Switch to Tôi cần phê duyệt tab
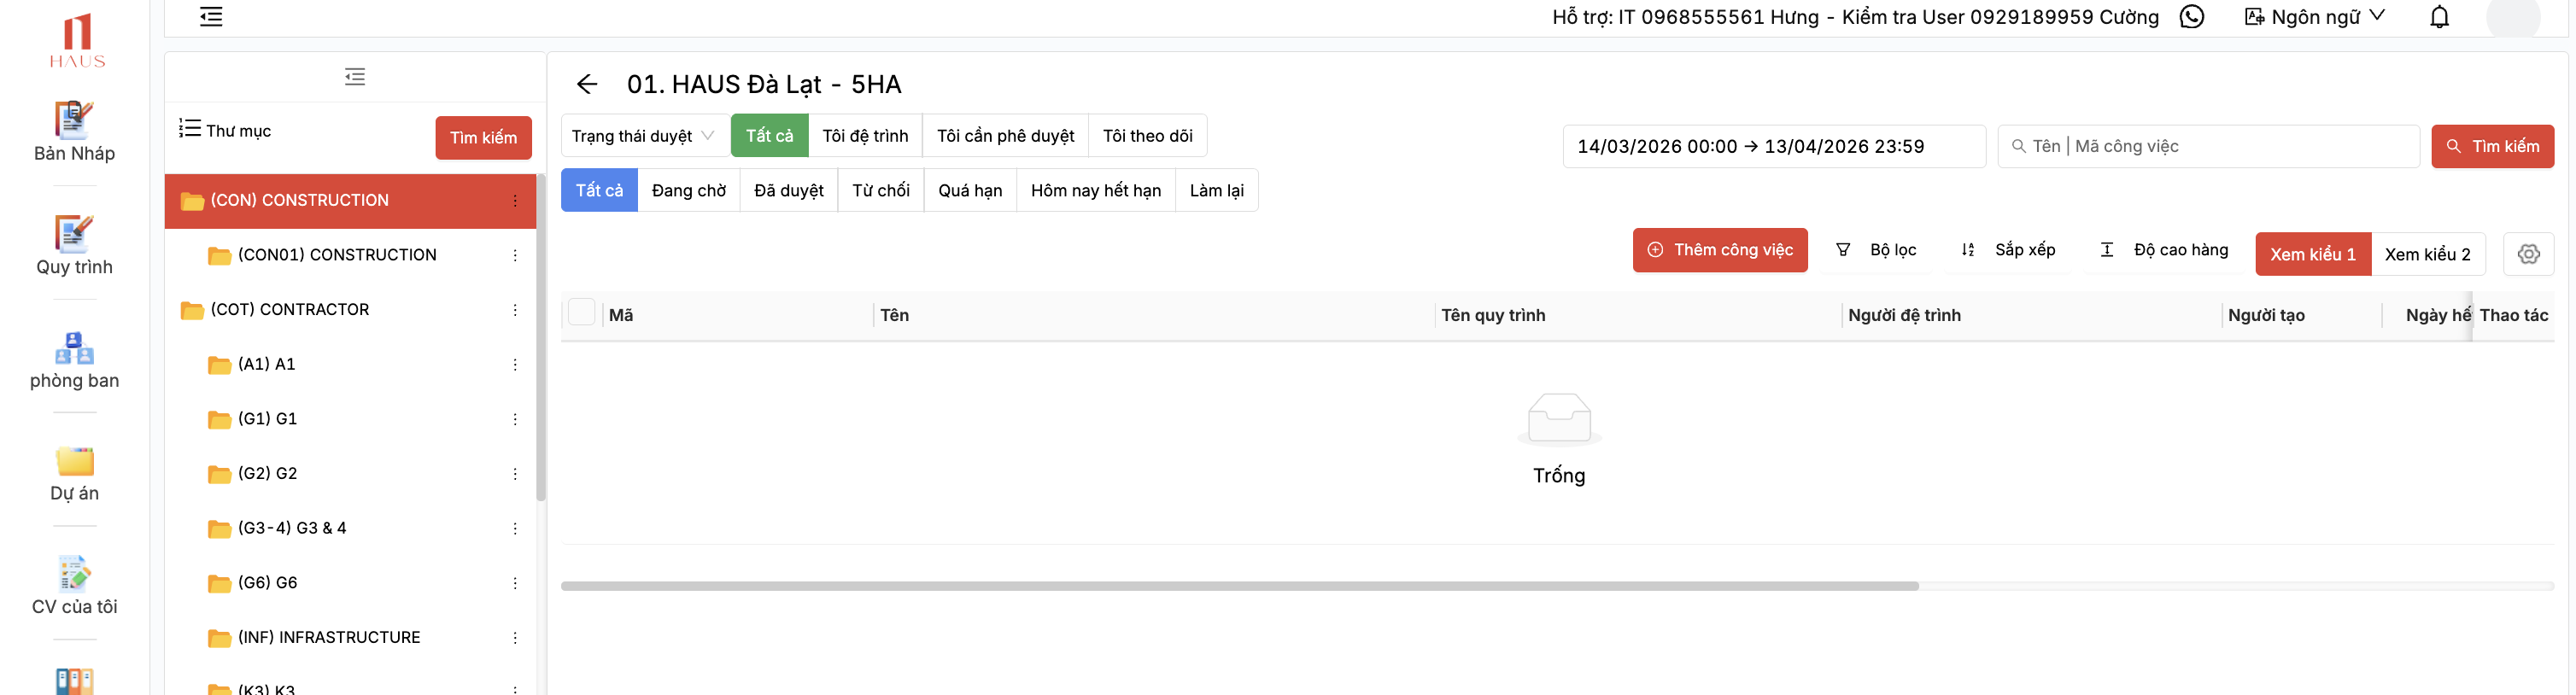Image resolution: width=2576 pixels, height=695 pixels. click(1004, 136)
